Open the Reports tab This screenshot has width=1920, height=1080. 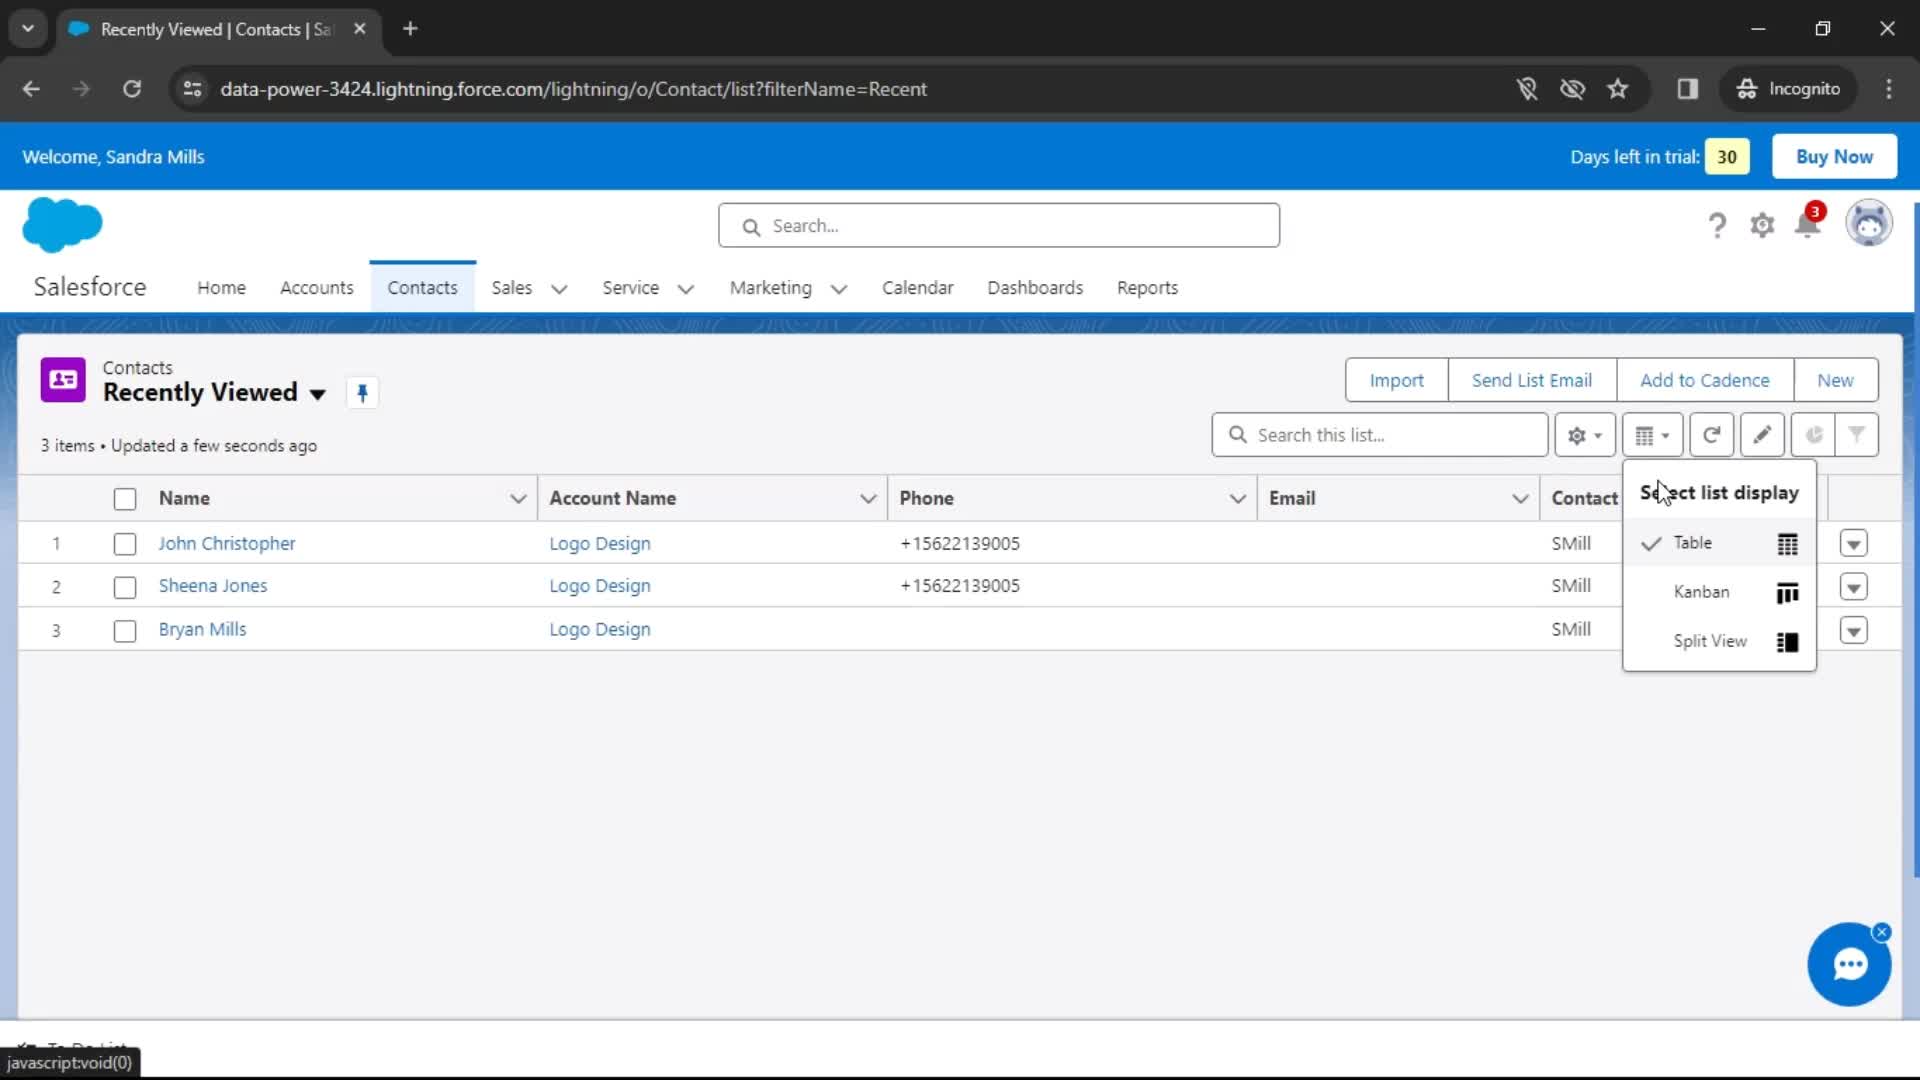coord(1147,288)
